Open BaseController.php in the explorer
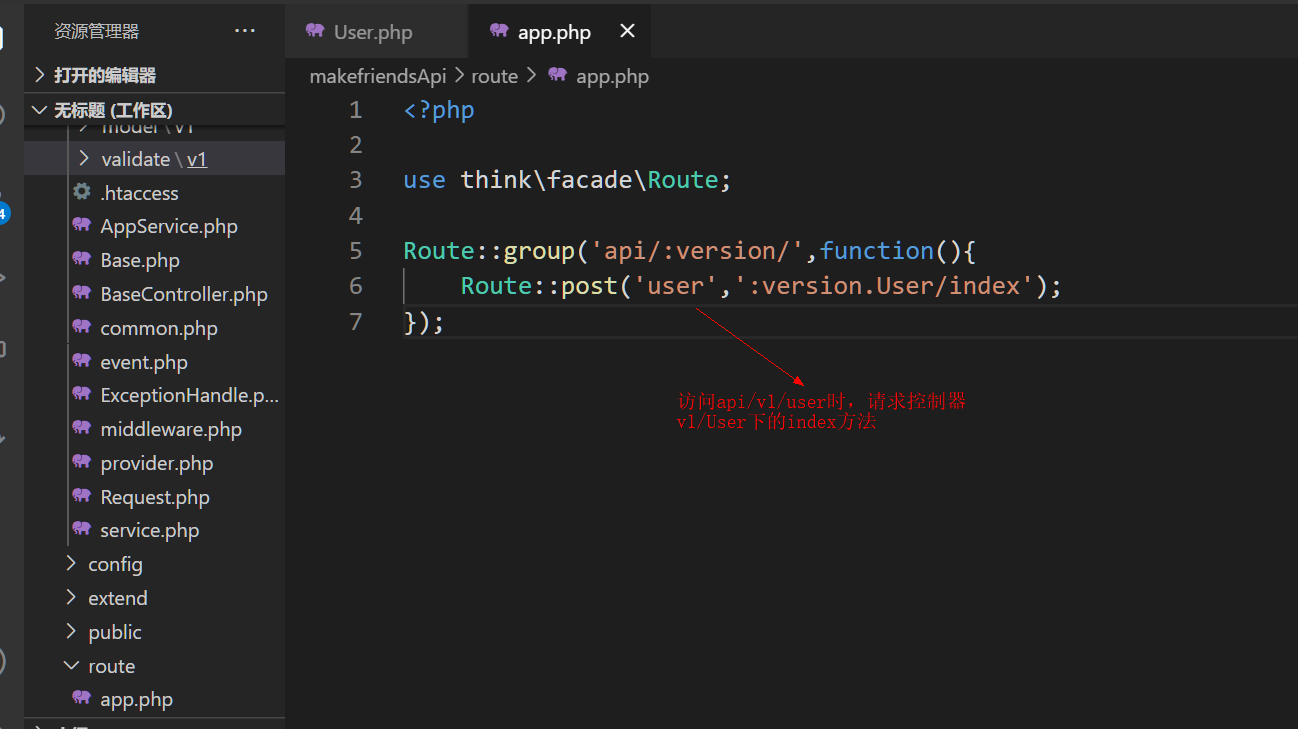 coord(183,294)
